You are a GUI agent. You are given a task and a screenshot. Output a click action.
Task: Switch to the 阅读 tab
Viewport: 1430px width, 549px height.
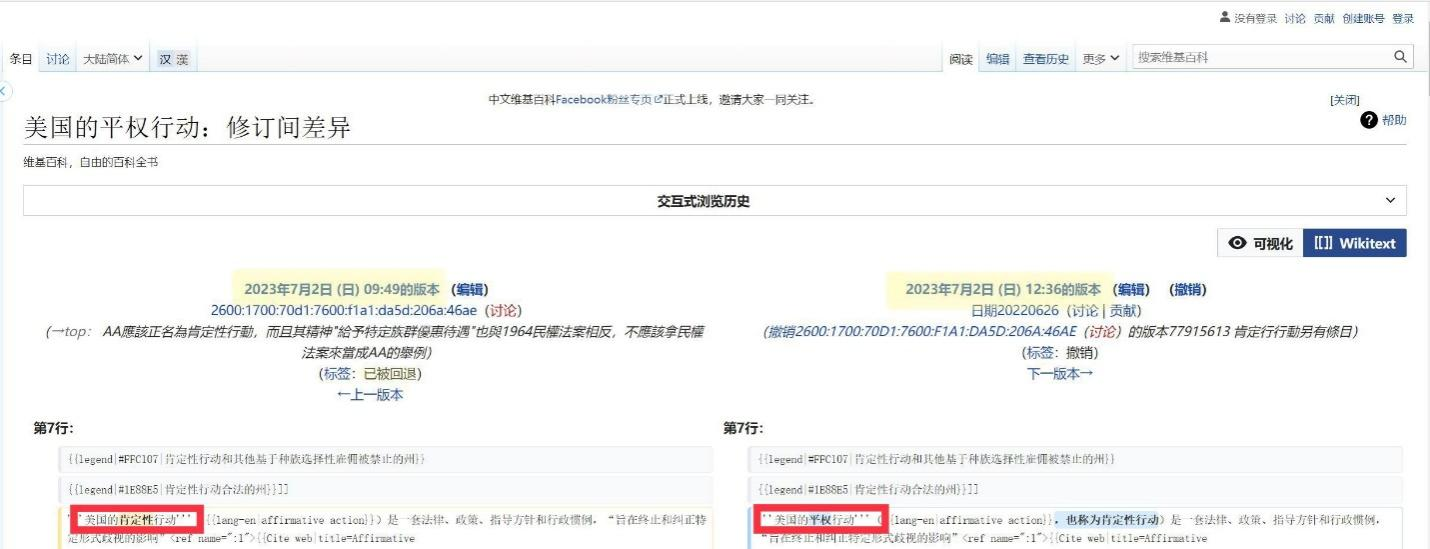pyautogui.click(x=961, y=59)
